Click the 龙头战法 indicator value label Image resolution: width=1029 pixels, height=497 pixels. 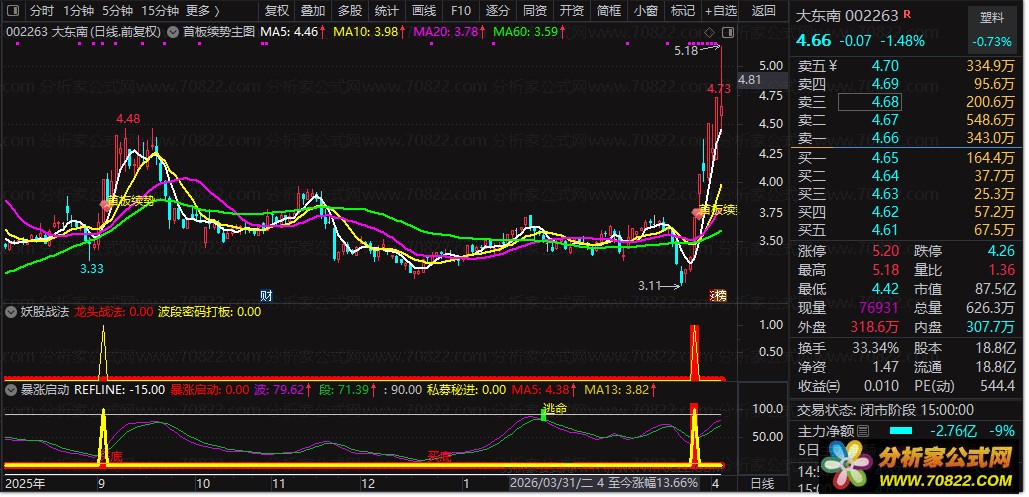(x=114, y=312)
